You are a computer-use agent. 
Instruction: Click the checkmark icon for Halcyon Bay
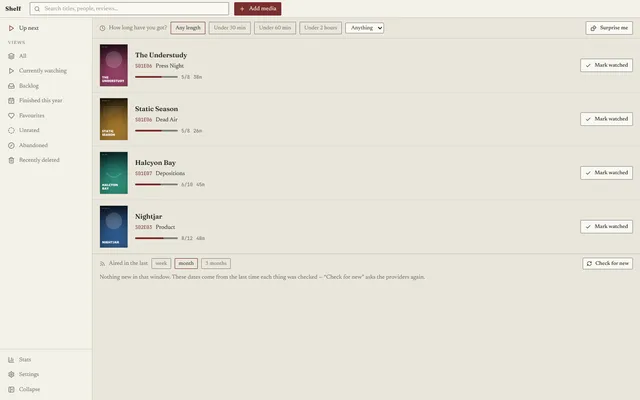click(588, 173)
